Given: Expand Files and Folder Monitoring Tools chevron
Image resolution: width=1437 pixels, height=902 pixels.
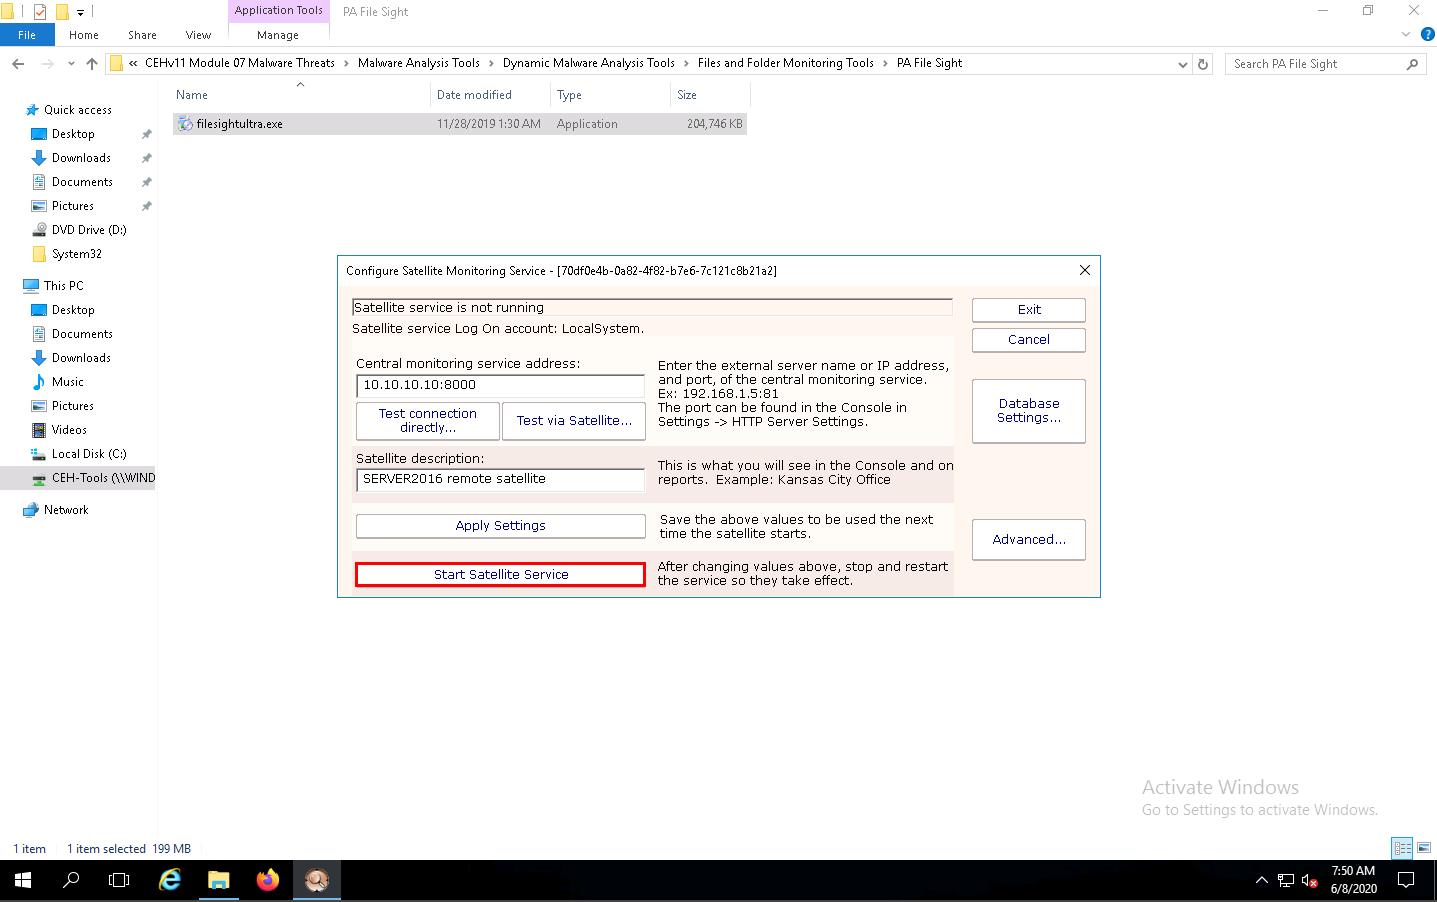Looking at the screenshot, I should point(885,63).
